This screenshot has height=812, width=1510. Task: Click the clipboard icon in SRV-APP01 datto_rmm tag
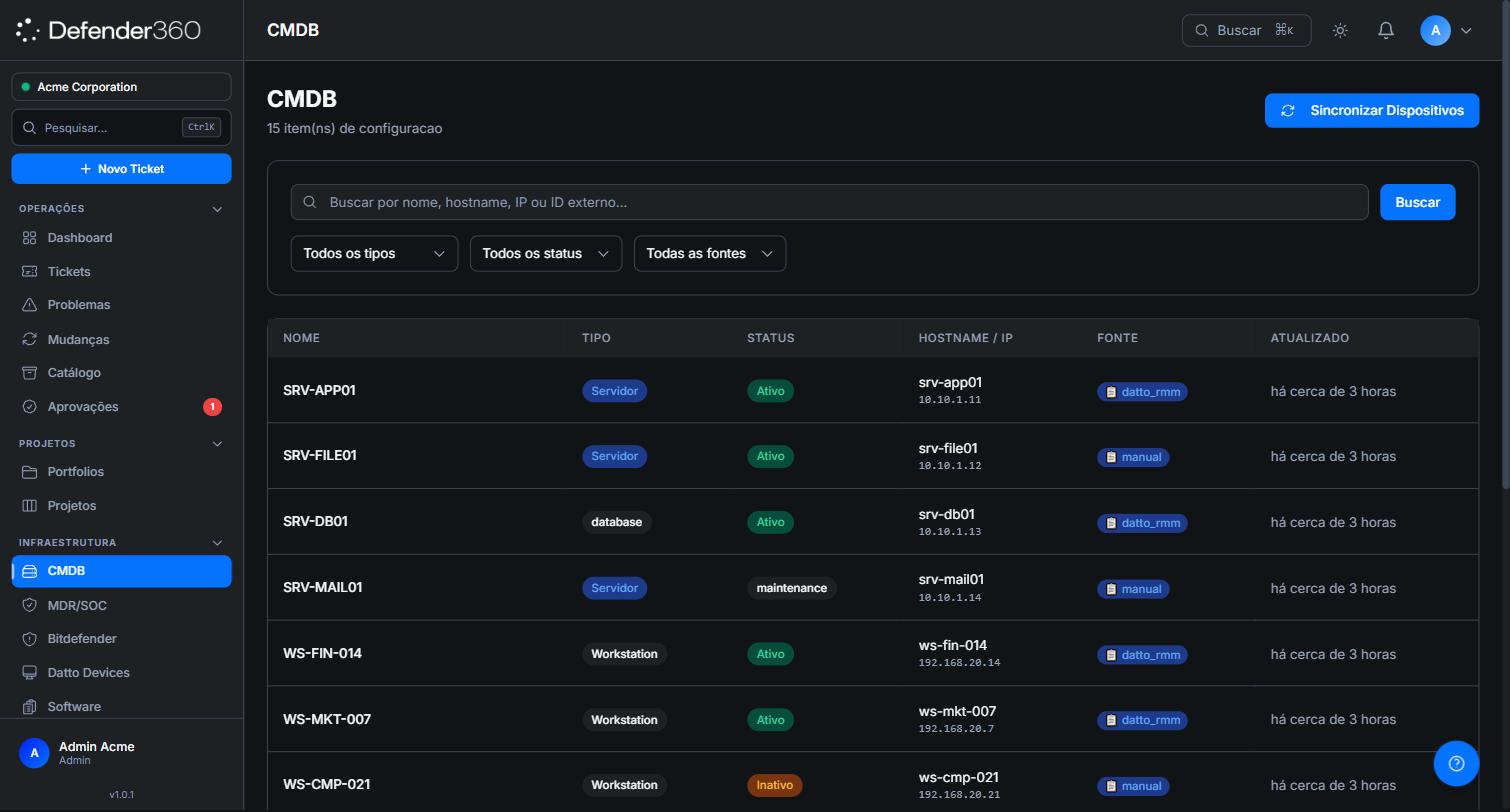[1111, 392]
